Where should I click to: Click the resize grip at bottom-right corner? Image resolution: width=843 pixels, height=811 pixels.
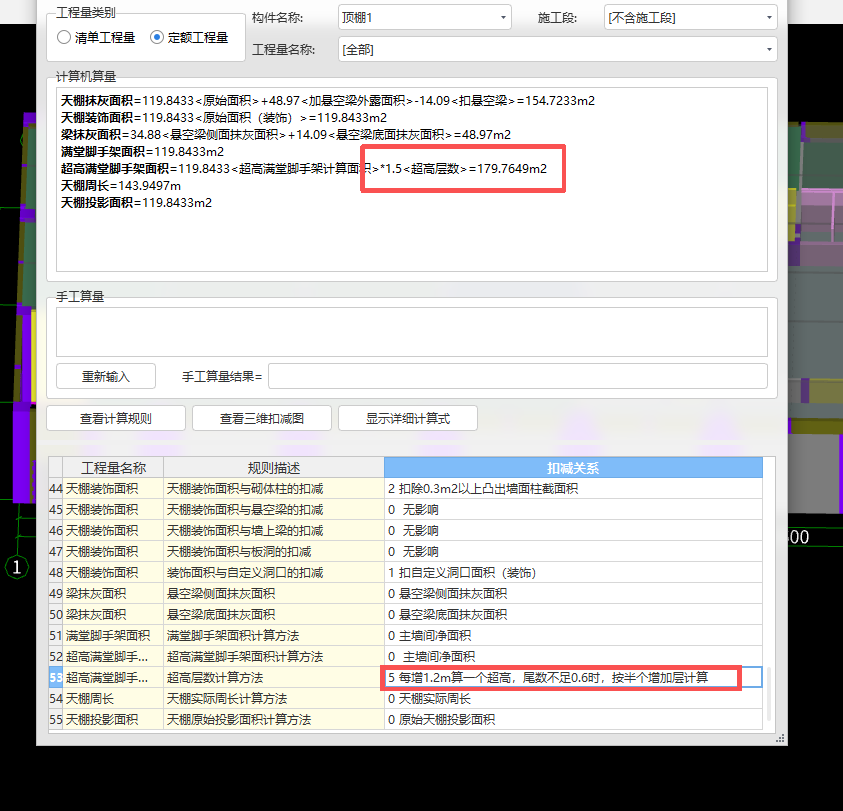[781, 740]
